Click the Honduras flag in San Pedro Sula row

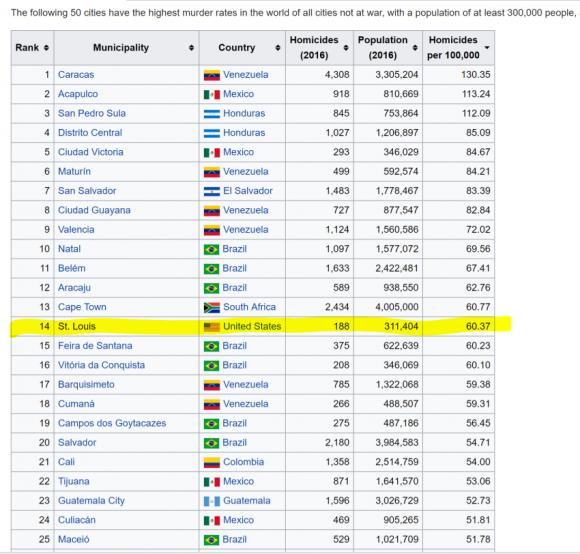(212, 114)
